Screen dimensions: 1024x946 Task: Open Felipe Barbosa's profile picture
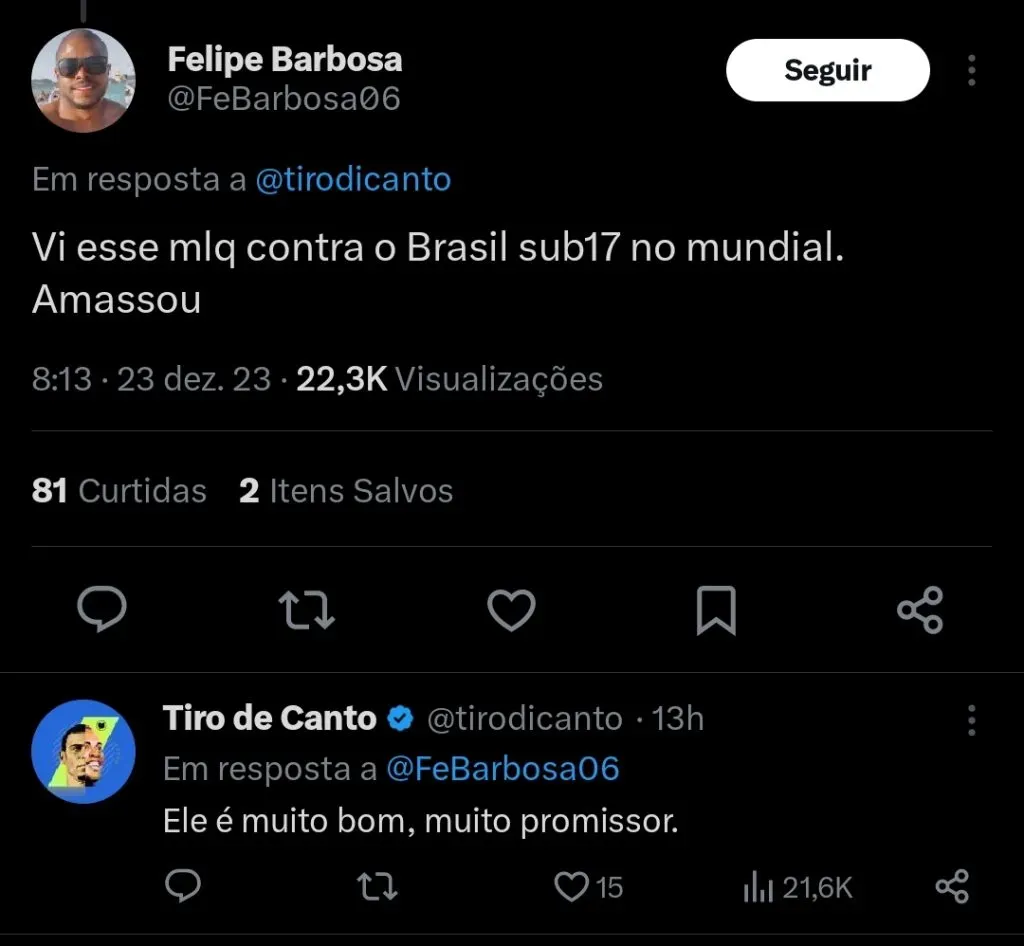(x=83, y=81)
